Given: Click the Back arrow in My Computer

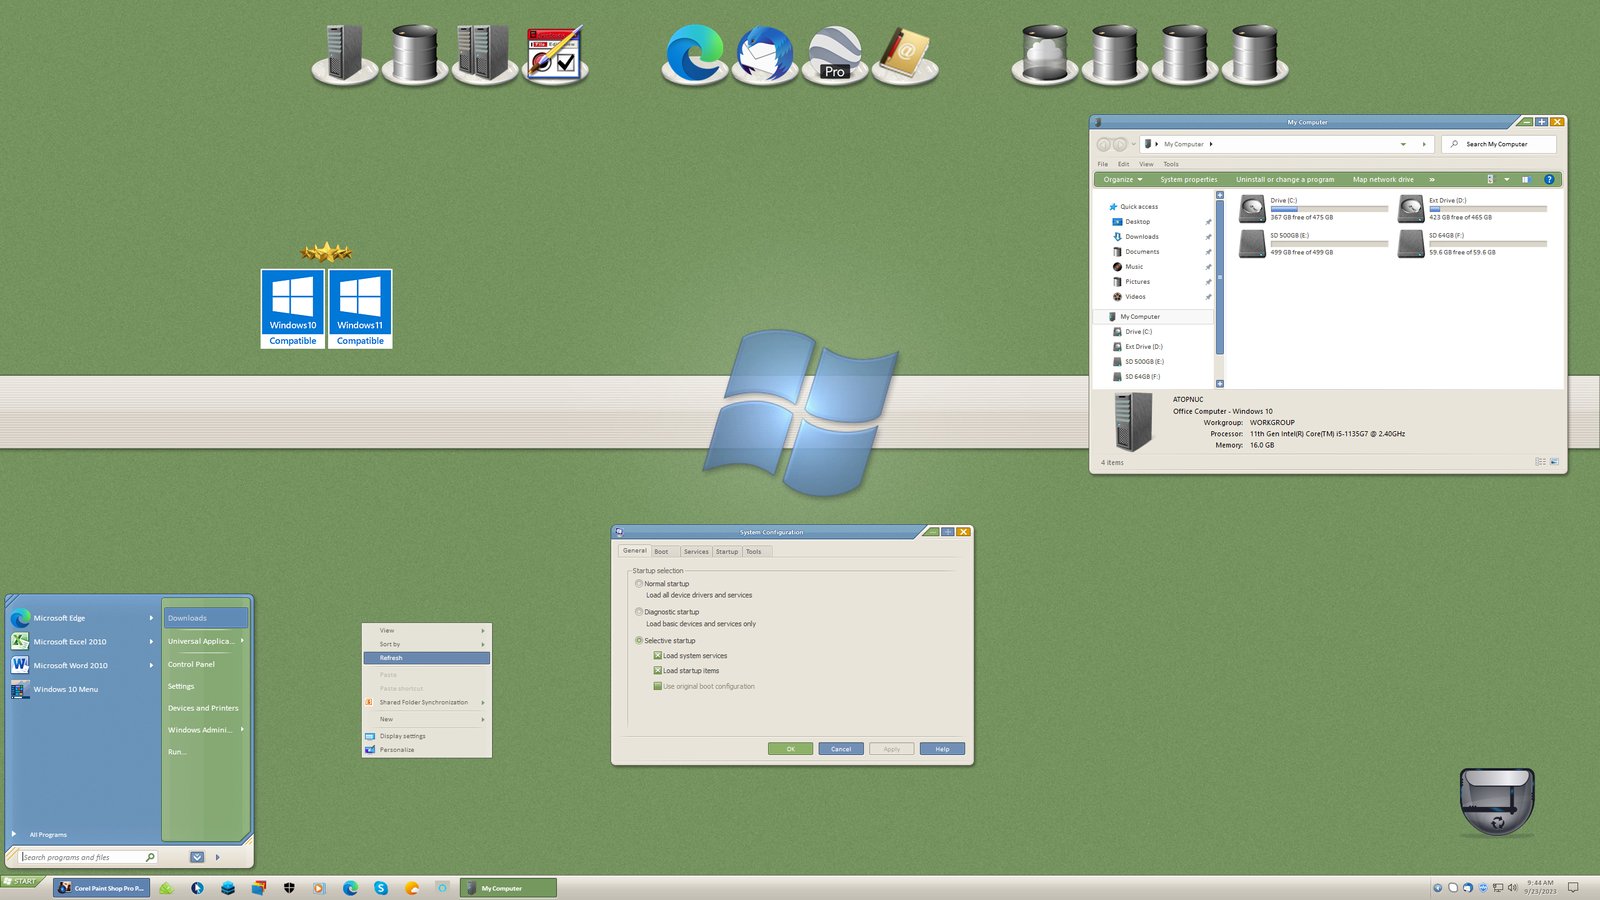Looking at the screenshot, I should (1104, 144).
